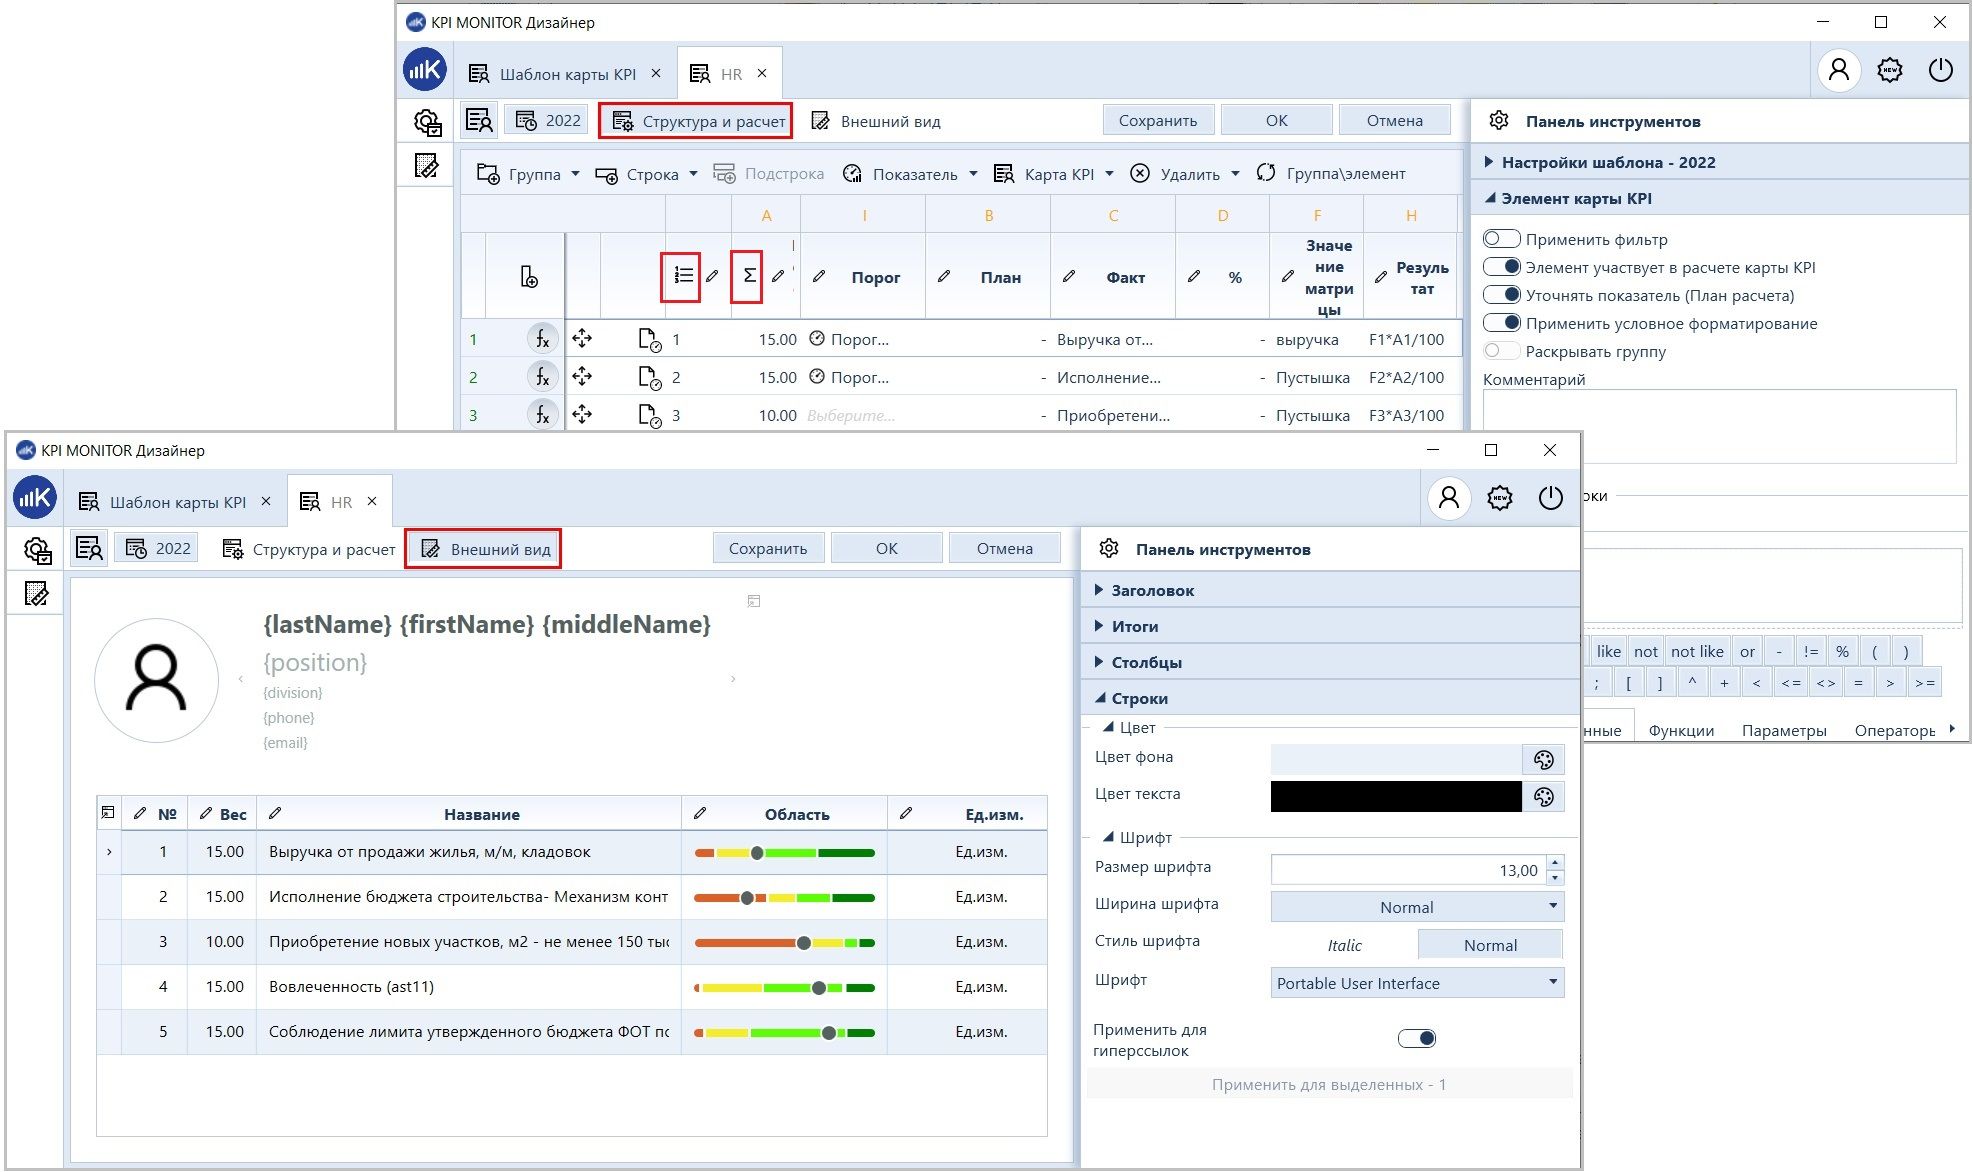1972x1172 pixels.
Task: Expand the Столбцы section
Action: pyautogui.click(x=1331, y=662)
